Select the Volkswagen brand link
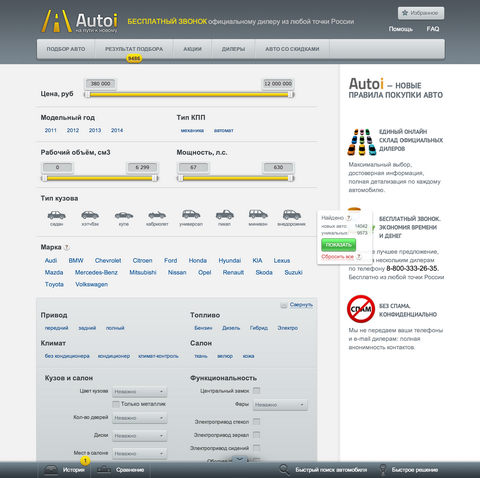The height and width of the screenshot is (478, 480). (91, 284)
